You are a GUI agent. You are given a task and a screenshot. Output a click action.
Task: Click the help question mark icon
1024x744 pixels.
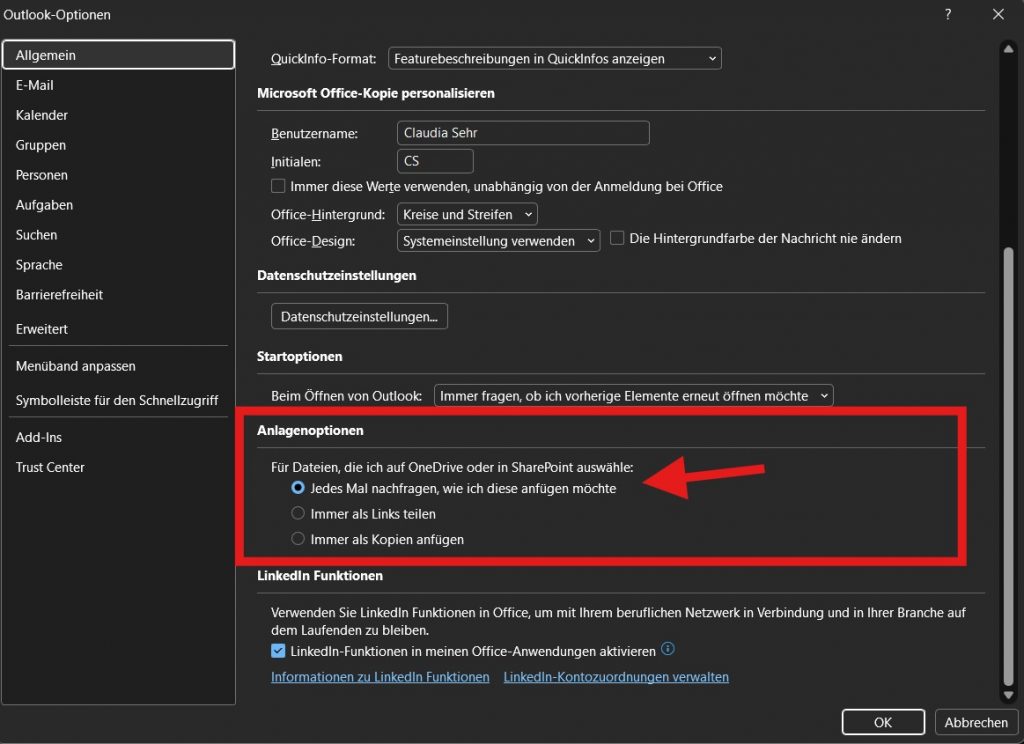tap(947, 14)
